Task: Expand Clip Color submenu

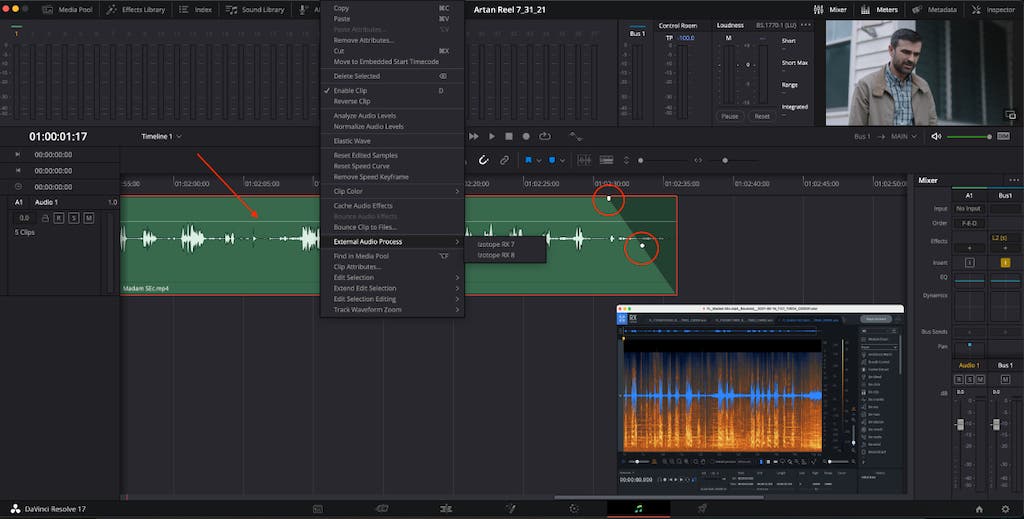Action: [392, 191]
